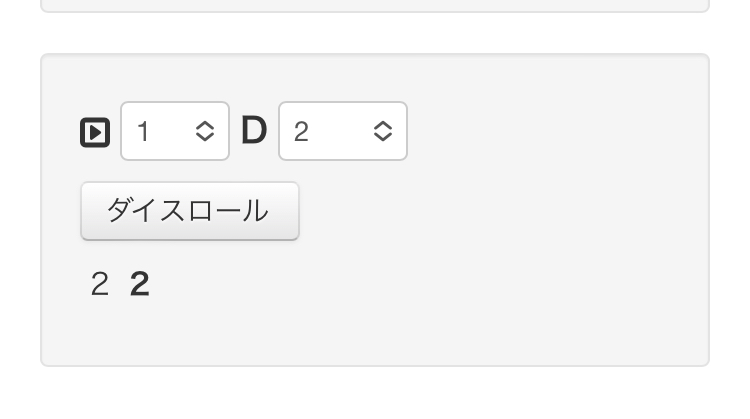The width and height of the screenshot is (750, 419).
Task: Click the bold total result 2
Action: pyautogui.click(x=140, y=285)
